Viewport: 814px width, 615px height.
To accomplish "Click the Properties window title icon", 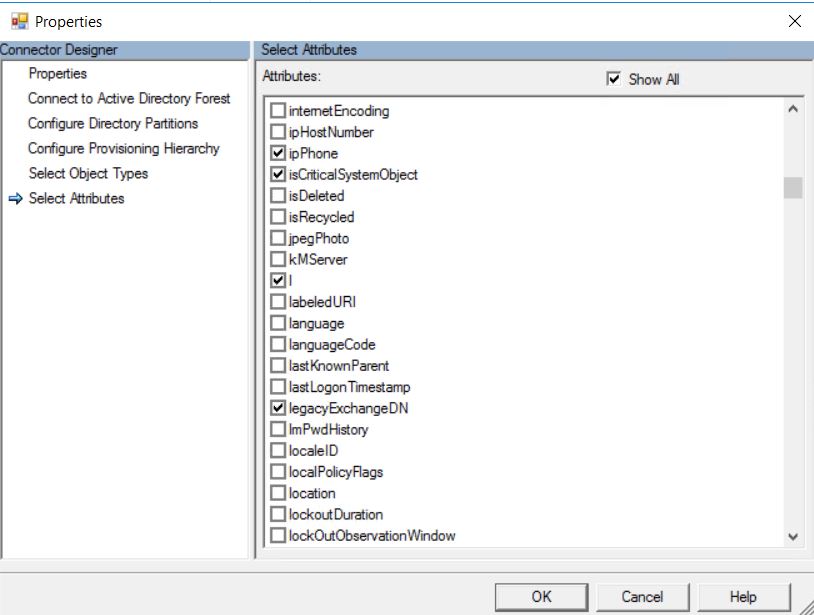I will coord(19,21).
